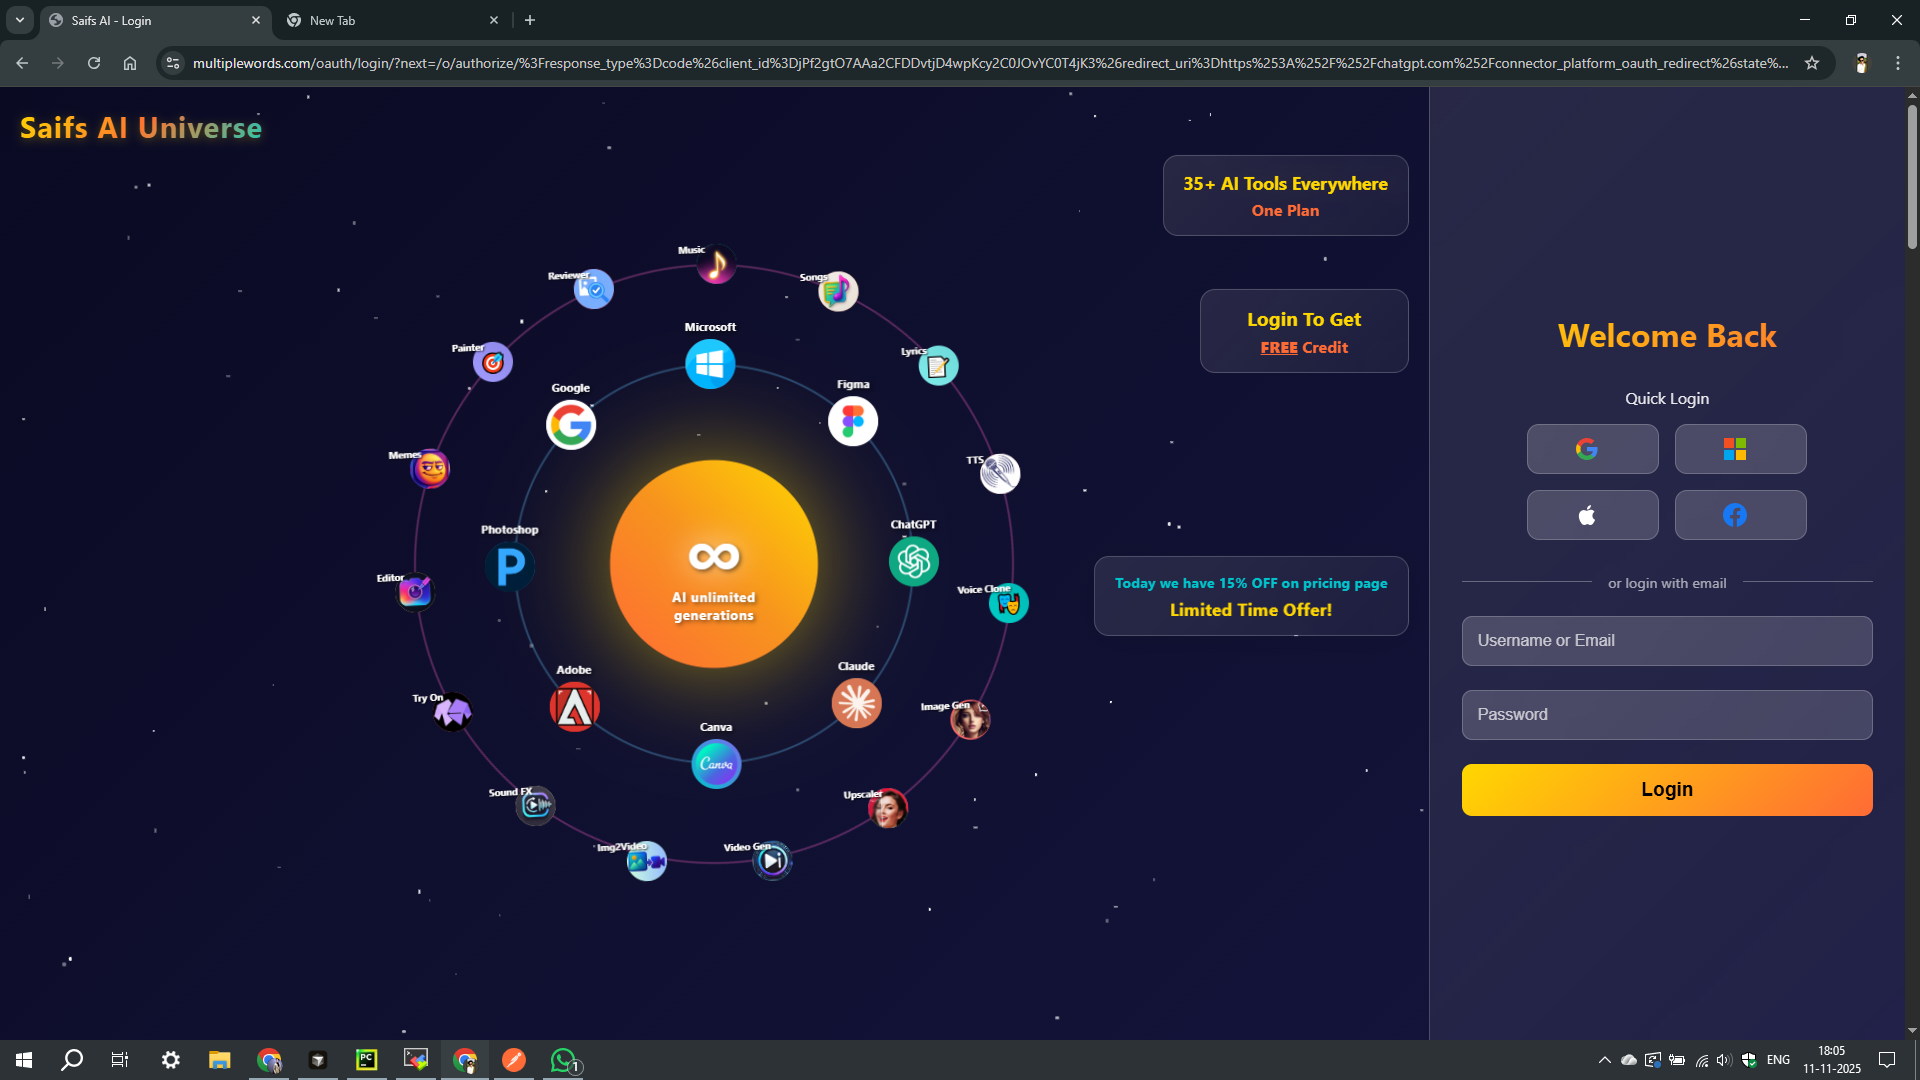Click the Photoshop P icon
The image size is (1920, 1080).
coord(510,567)
